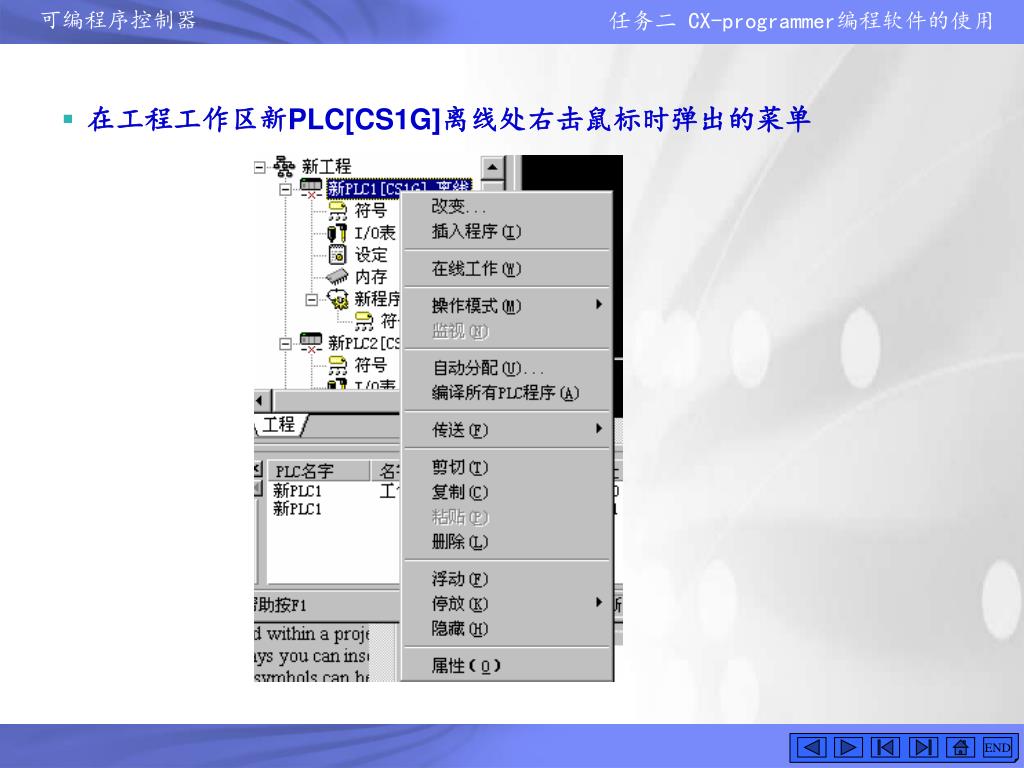Select 符号 label under 新PLC1

point(370,210)
